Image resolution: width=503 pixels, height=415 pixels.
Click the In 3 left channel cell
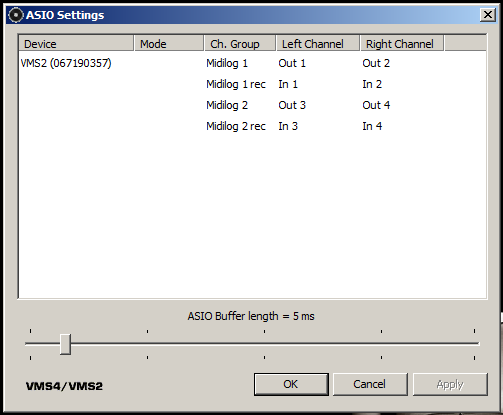coord(288,126)
